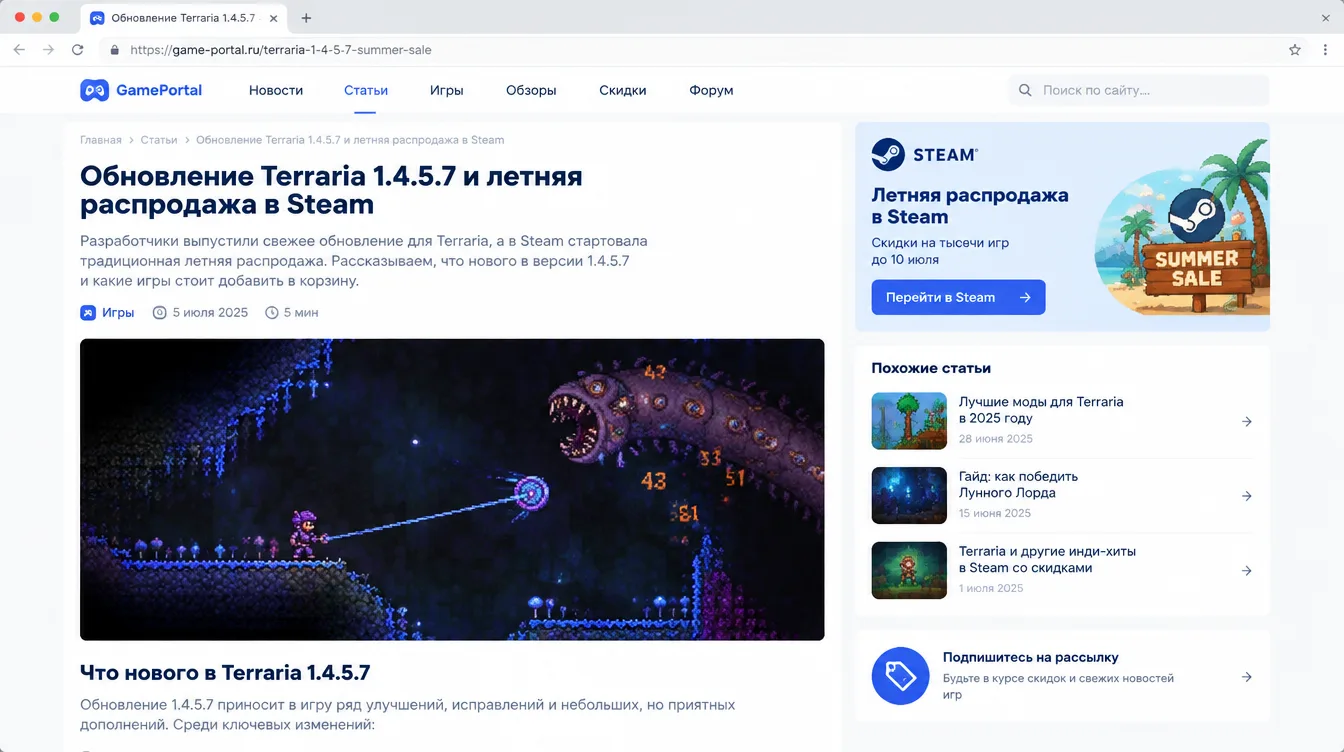Go to the Игры nav item
The image size is (1344, 752).
(x=447, y=90)
